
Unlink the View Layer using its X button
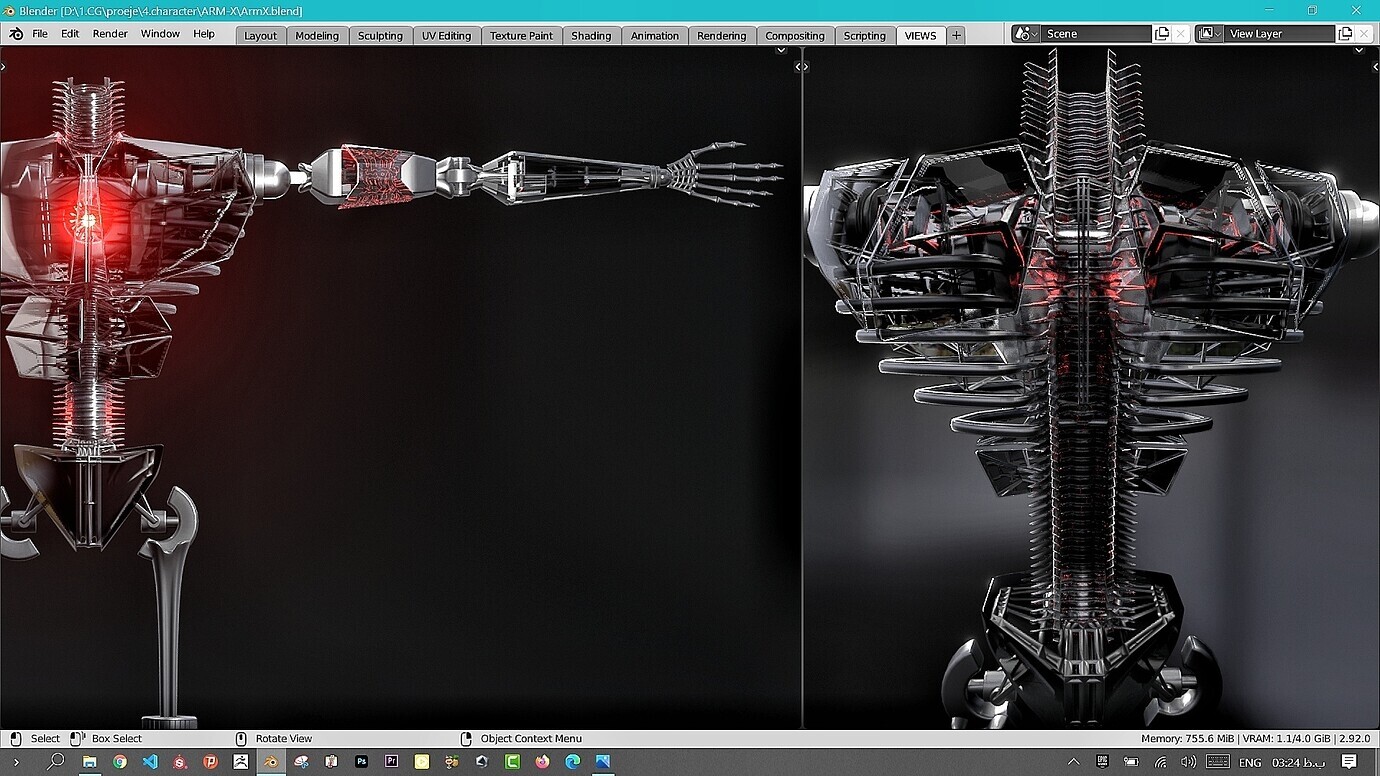coord(1365,33)
